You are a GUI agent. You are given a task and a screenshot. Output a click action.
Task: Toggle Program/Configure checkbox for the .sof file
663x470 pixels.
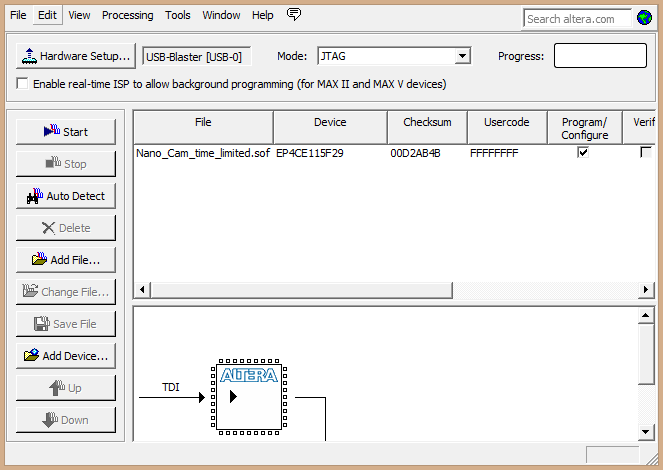(x=583, y=153)
